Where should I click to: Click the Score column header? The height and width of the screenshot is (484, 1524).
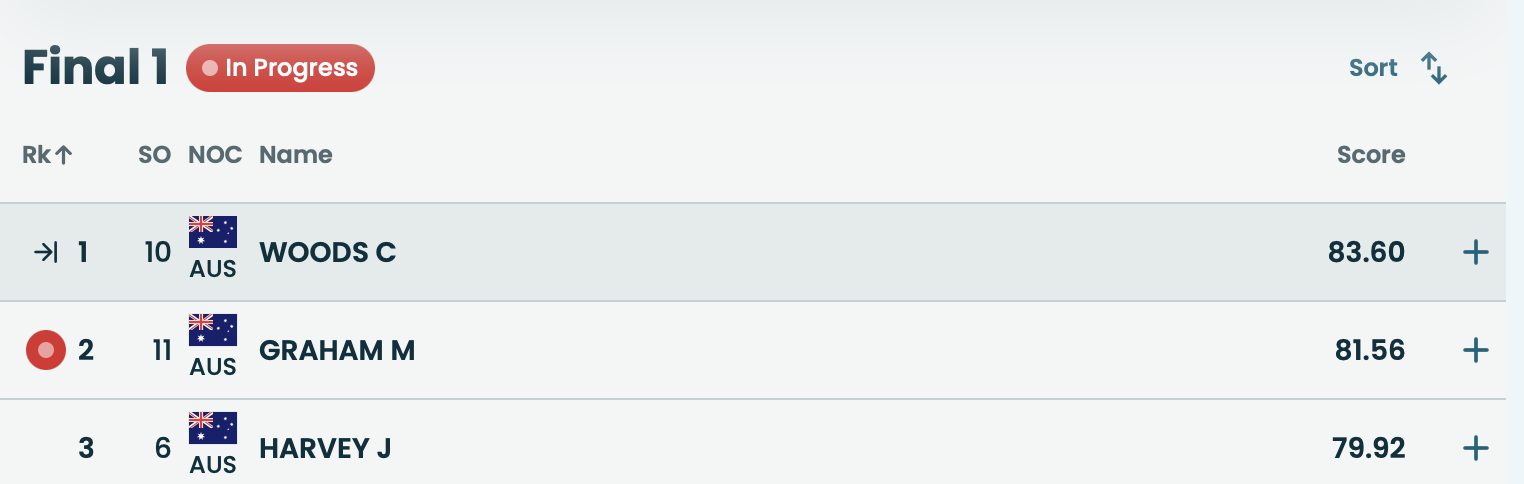[1370, 155]
